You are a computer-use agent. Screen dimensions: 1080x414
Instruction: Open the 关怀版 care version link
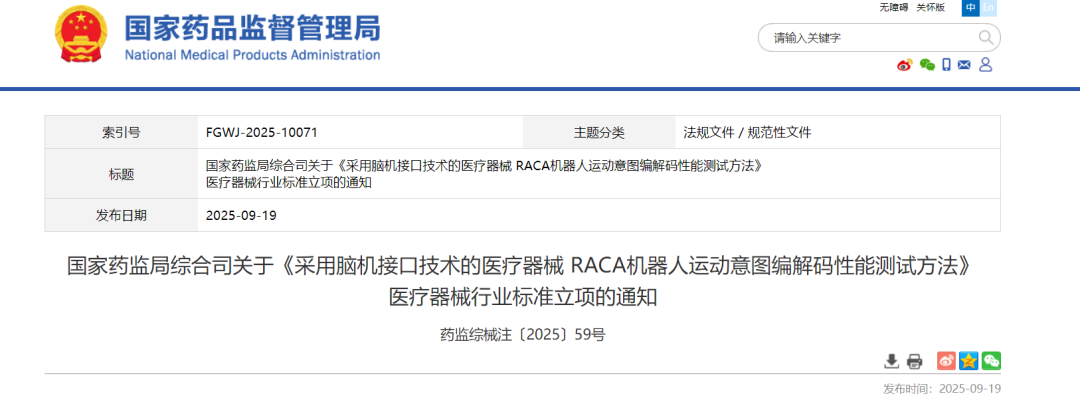coord(930,8)
